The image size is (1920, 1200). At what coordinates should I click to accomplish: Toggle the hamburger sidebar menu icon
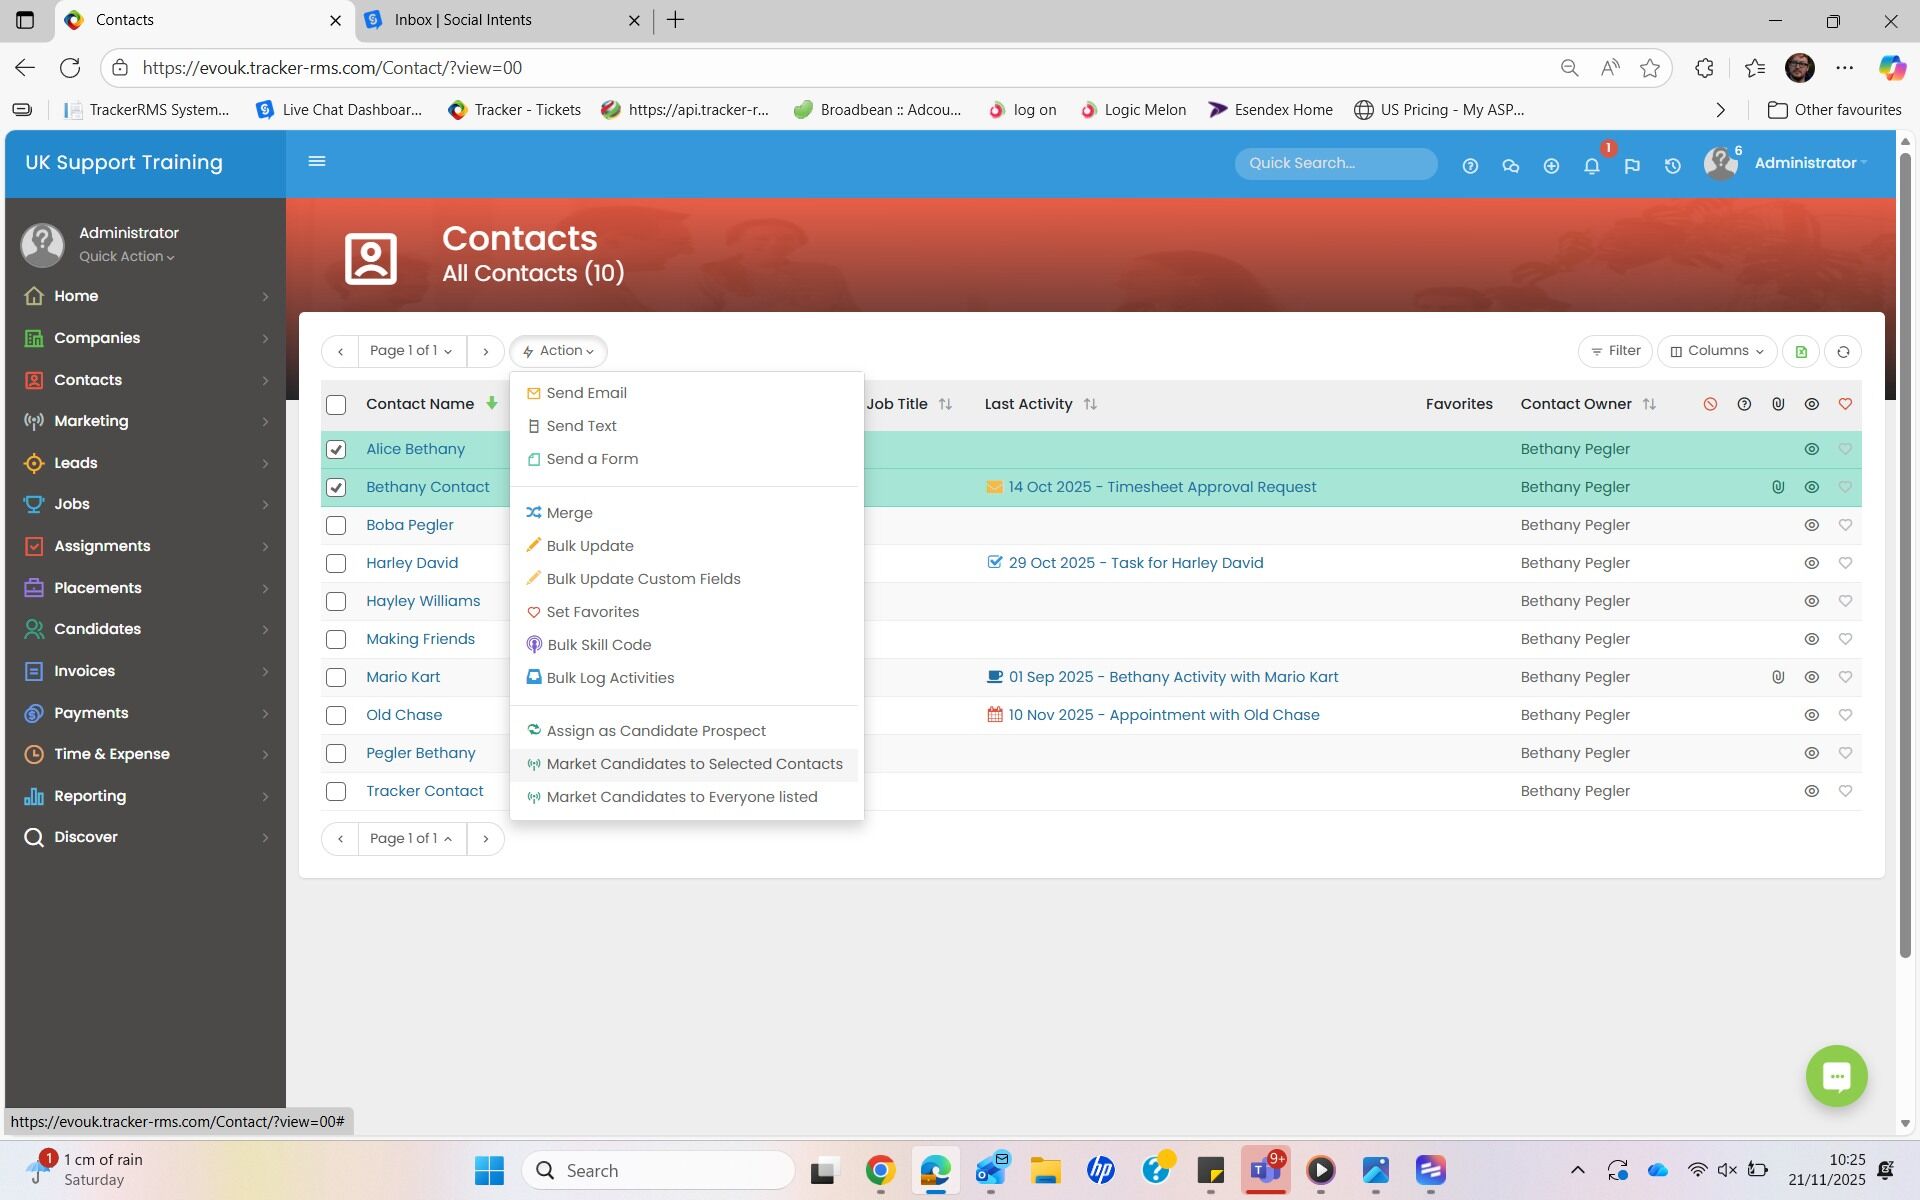point(317,161)
